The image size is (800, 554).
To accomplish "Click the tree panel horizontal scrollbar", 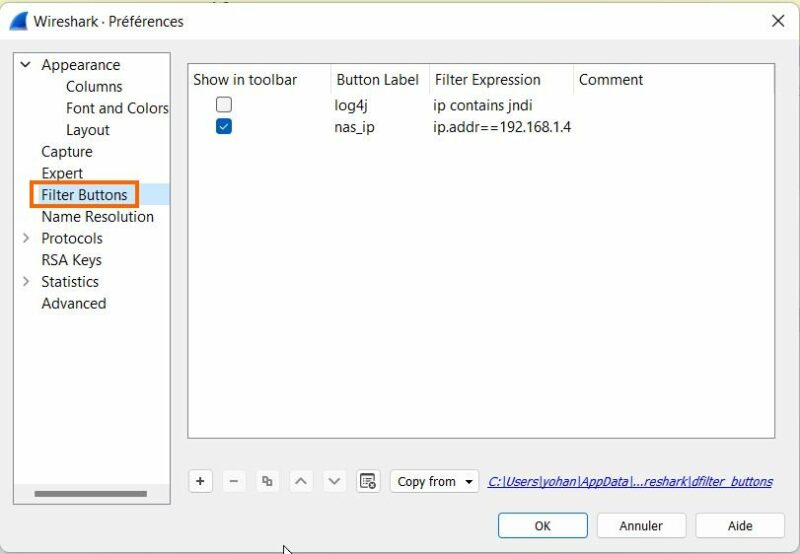I will (90, 493).
